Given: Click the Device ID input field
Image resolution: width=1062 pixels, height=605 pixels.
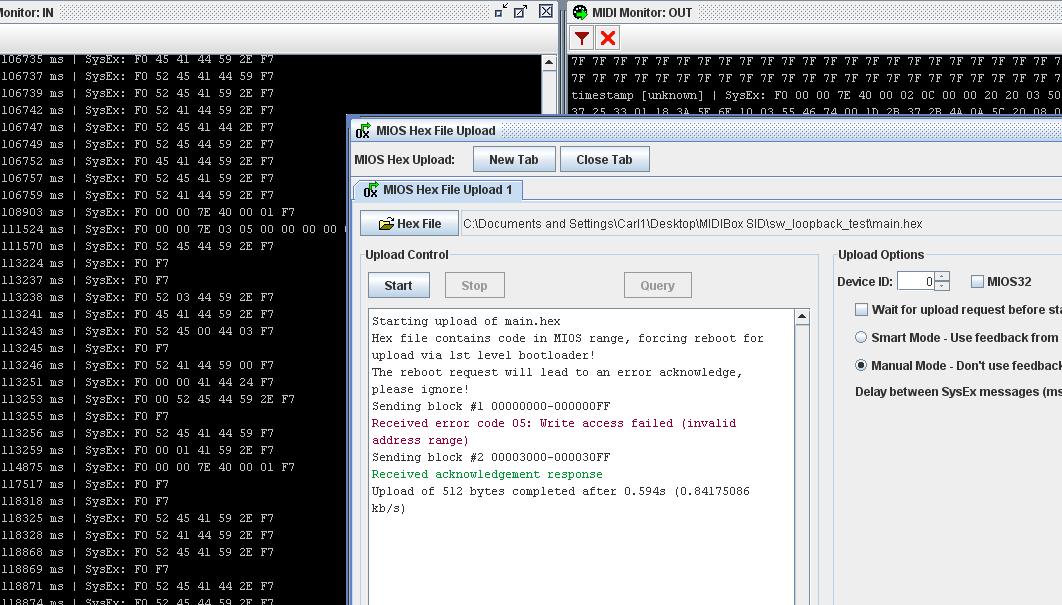Looking at the screenshot, I should pyautogui.click(x=915, y=282).
